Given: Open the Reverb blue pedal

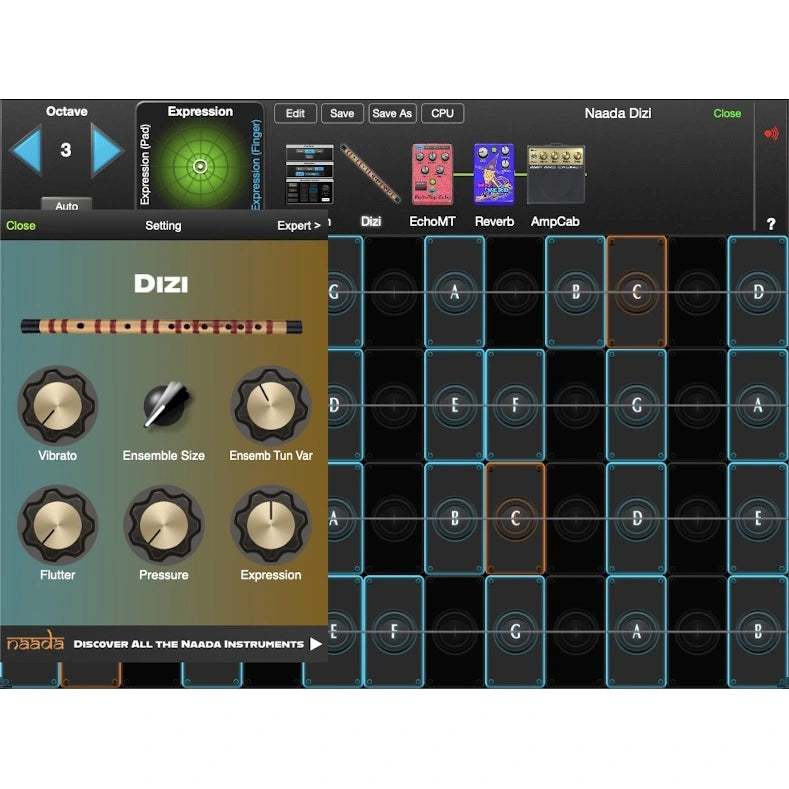Looking at the screenshot, I should click(494, 175).
